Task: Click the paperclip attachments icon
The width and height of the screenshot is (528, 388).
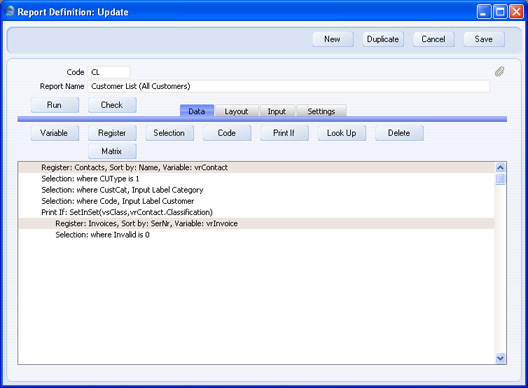Action: (x=499, y=71)
